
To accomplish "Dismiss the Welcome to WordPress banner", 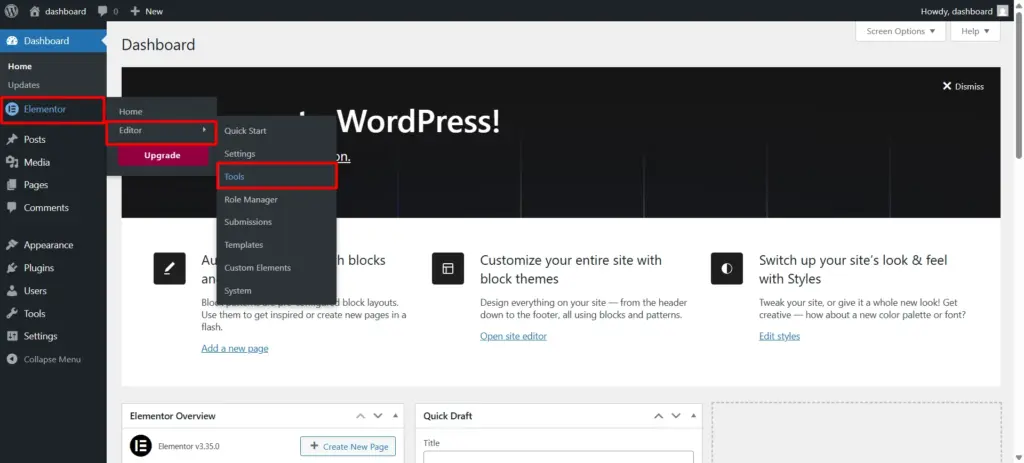I will point(963,86).
